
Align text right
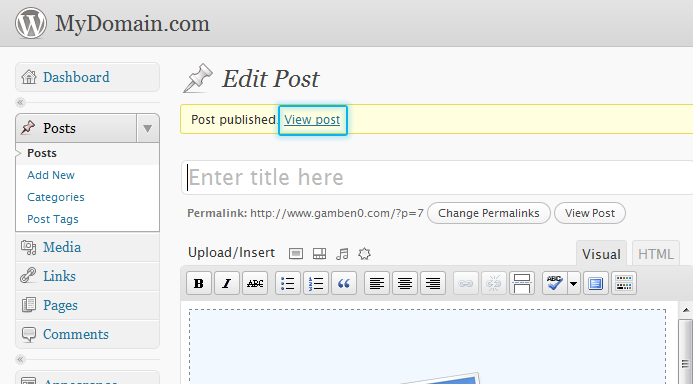point(433,283)
